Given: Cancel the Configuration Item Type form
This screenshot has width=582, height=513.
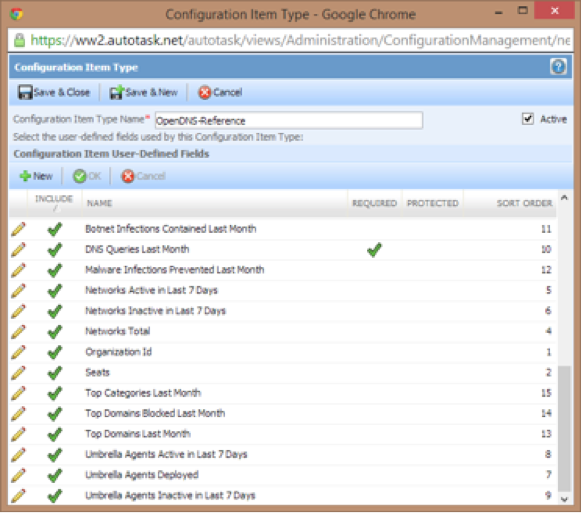Looking at the screenshot, I should (220, 92).
